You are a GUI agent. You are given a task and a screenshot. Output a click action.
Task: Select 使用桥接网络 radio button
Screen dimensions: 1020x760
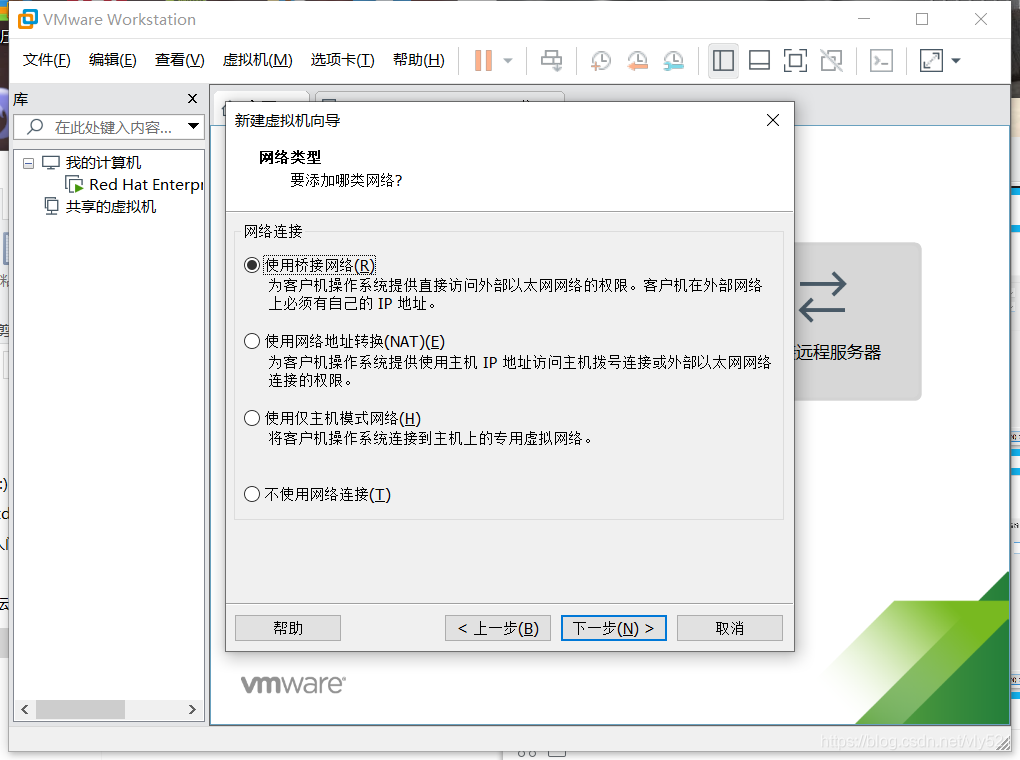[x=251, y=264]
